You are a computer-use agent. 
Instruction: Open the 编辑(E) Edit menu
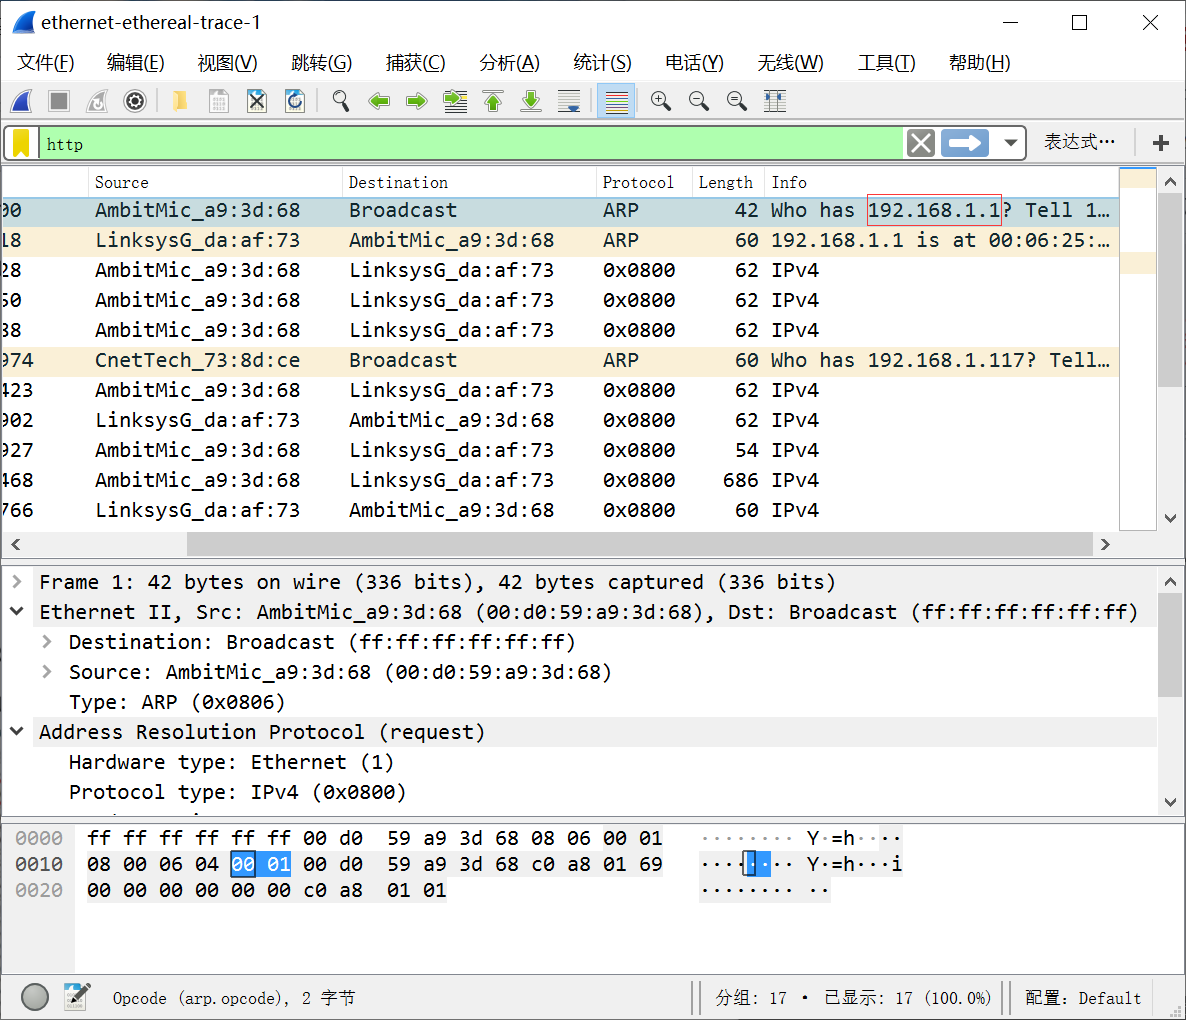(135, 63)
